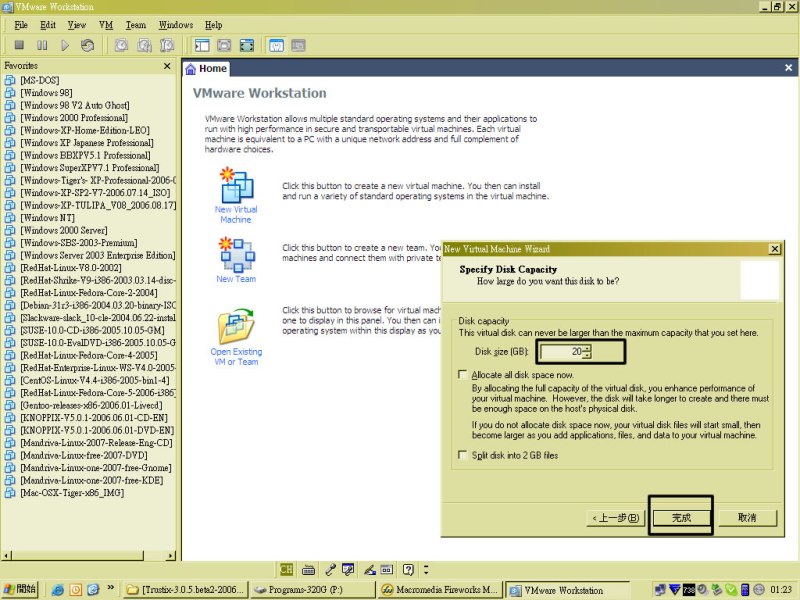Open the View menu
The image size is (800, 600).
pos(77,25)
